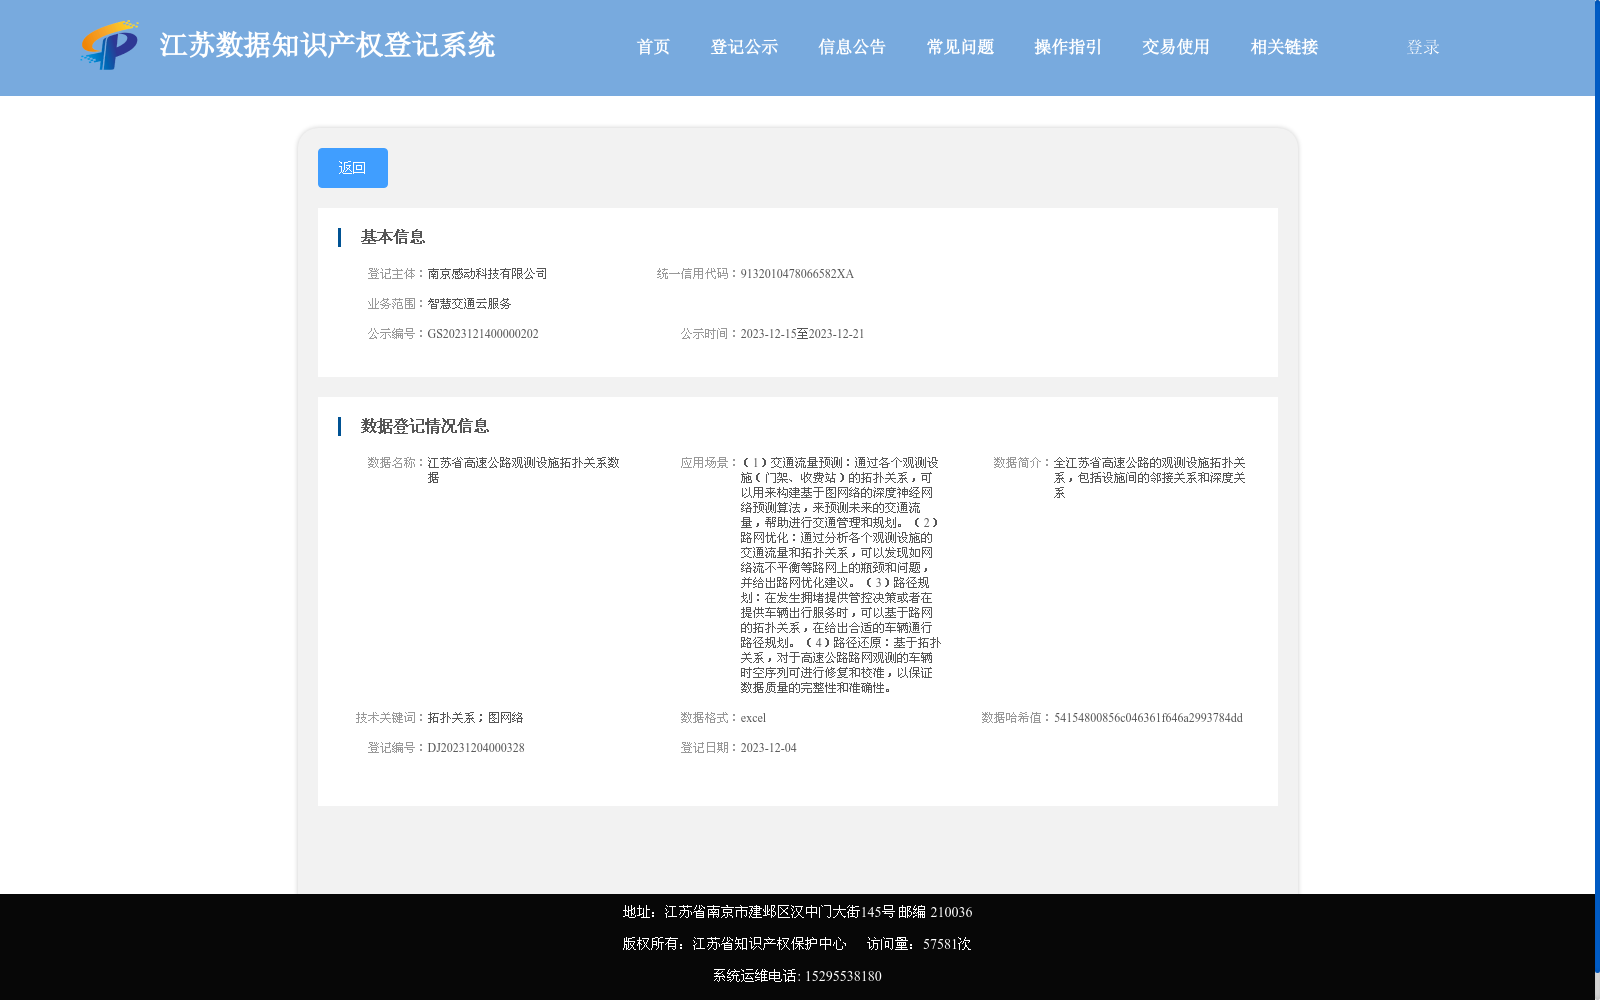Select publication number GS2023121400000202
The image size is (1600, 1000).
(x=483, y=334)
